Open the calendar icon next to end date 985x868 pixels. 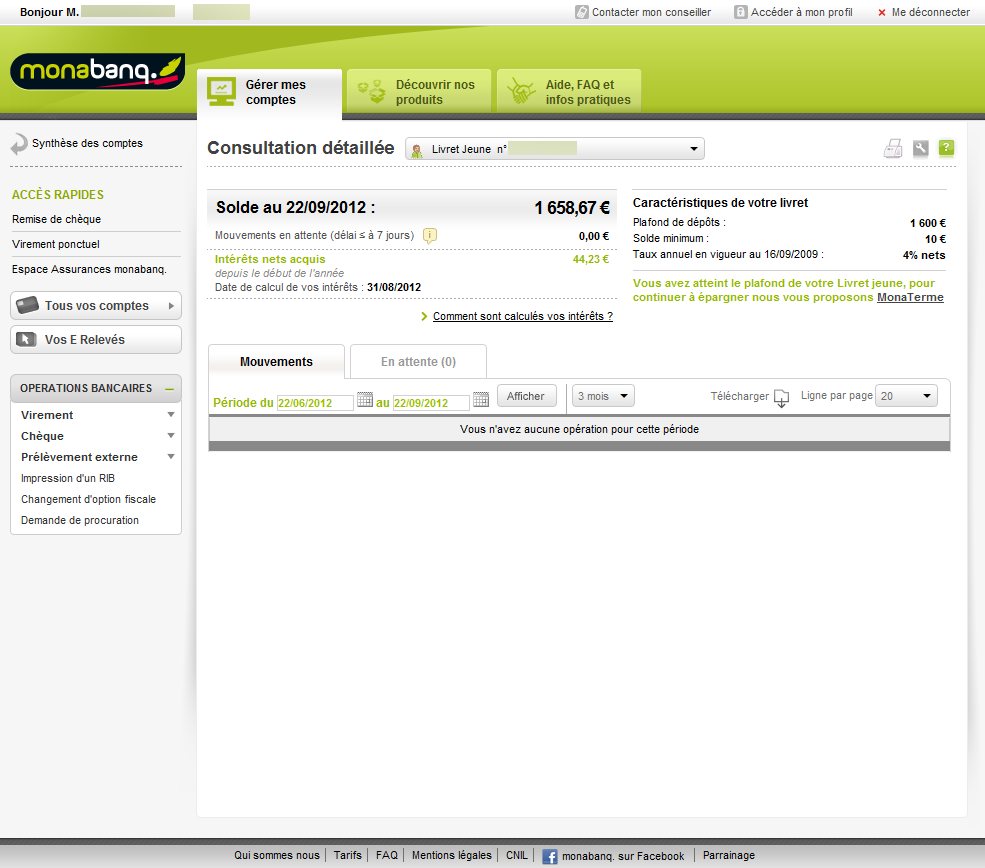click(x=480, y=398)
